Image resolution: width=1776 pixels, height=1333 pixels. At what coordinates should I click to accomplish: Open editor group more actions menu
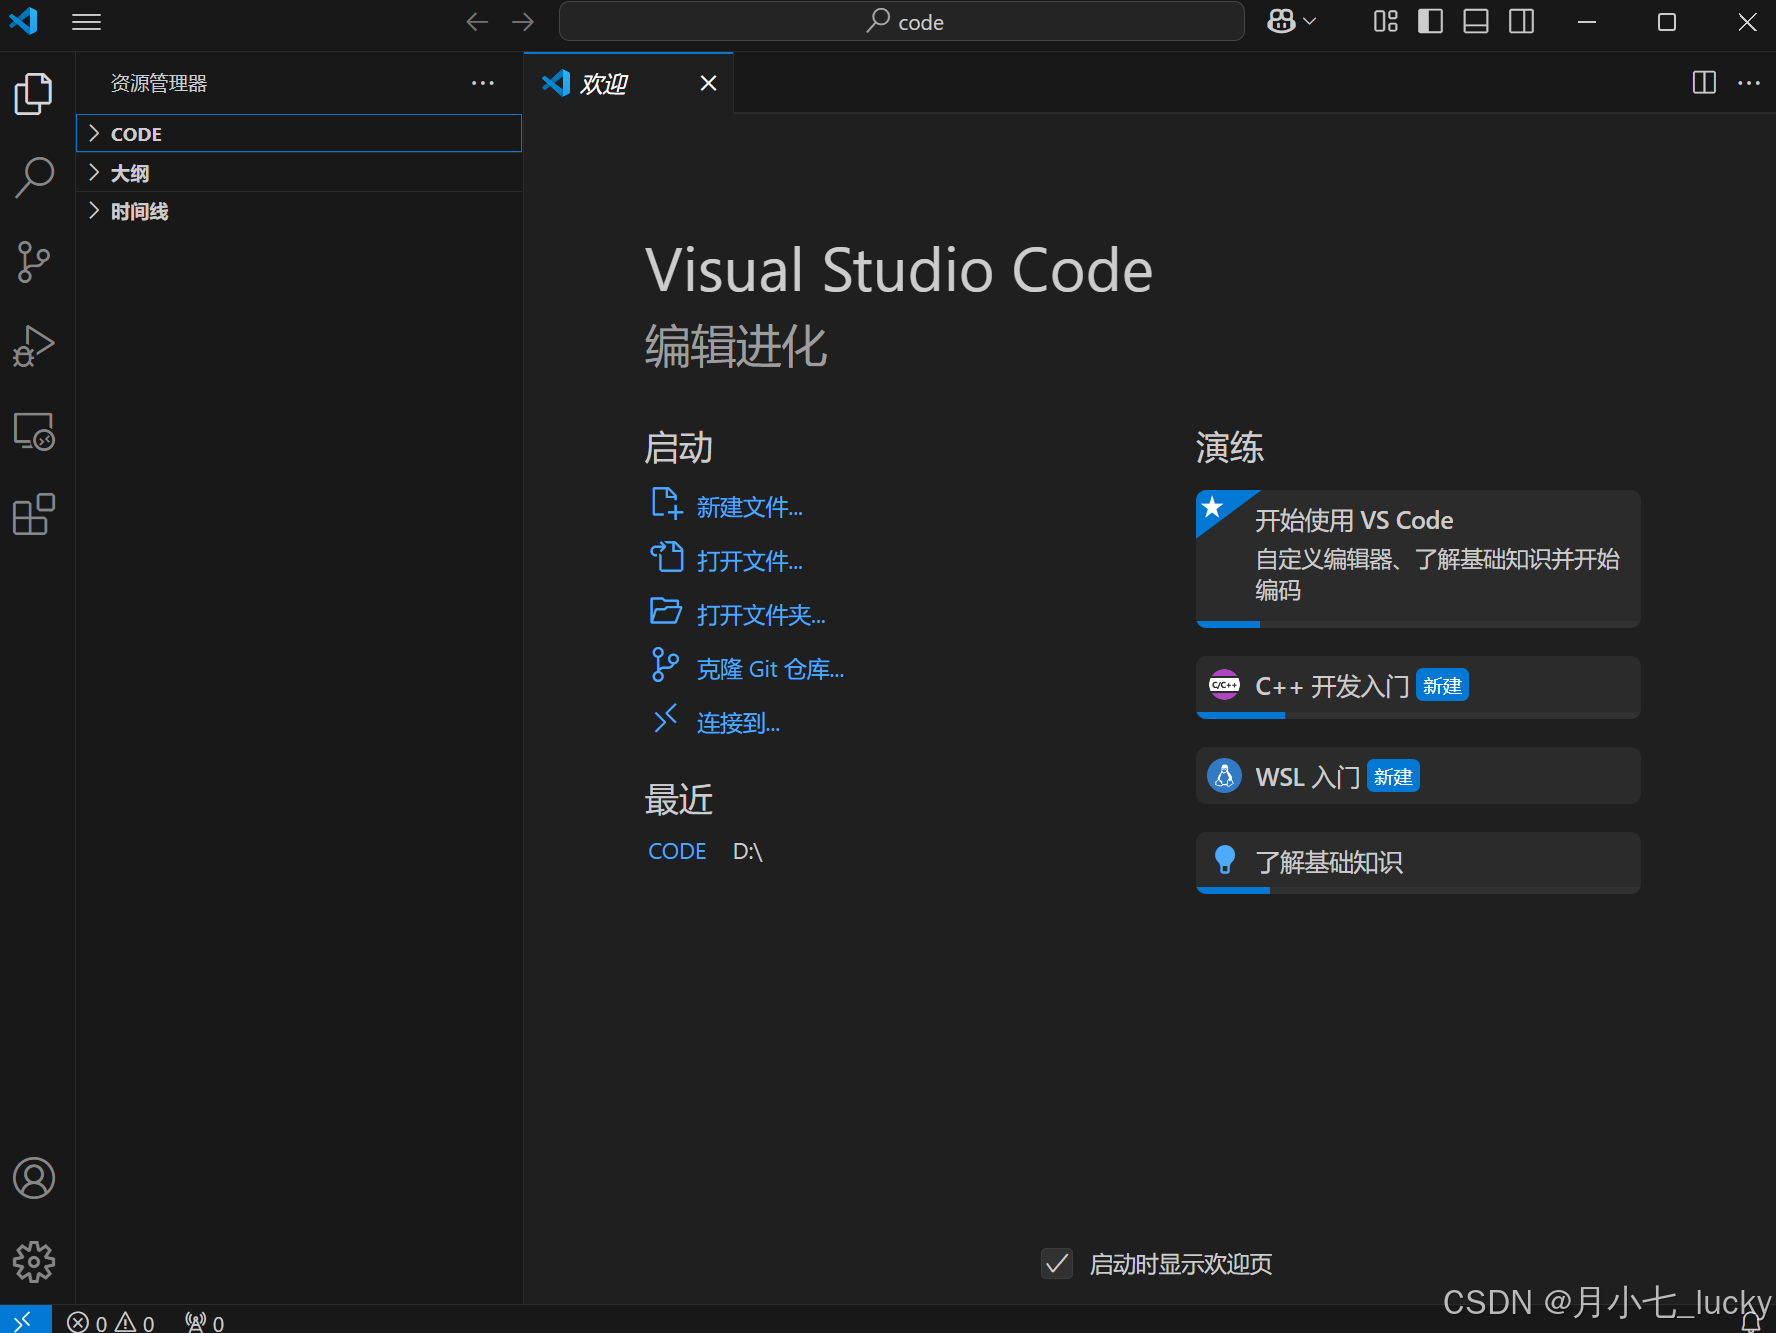point(1749,83)
